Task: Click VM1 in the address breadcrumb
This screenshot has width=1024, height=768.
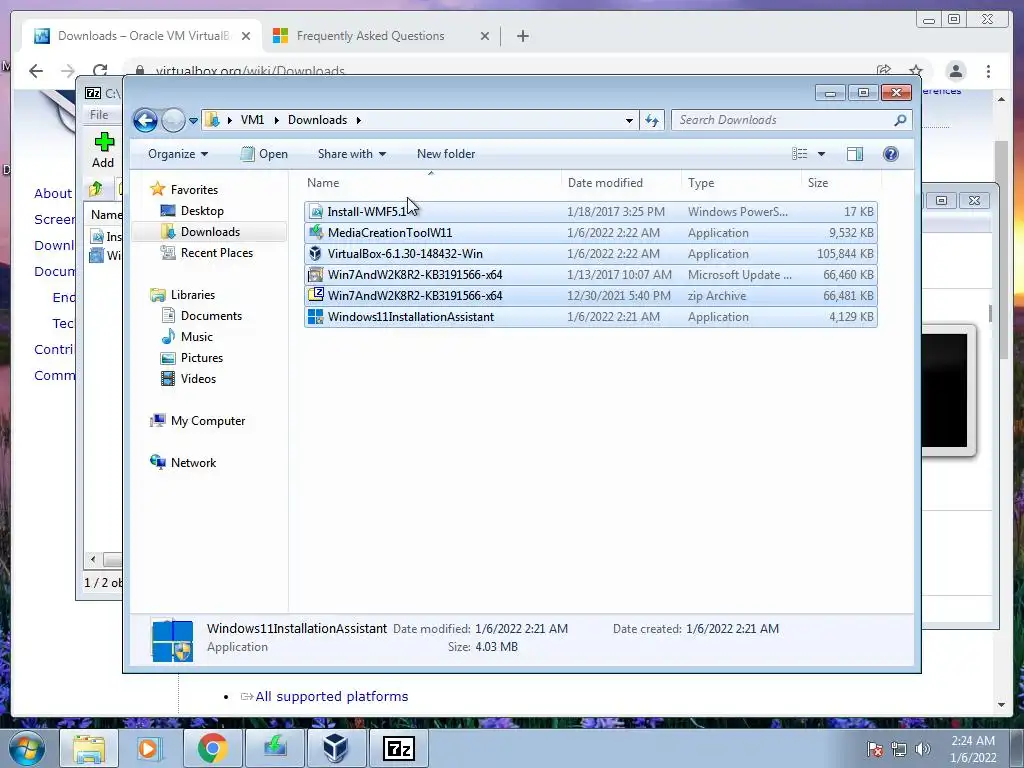Action: coord(252,120)
